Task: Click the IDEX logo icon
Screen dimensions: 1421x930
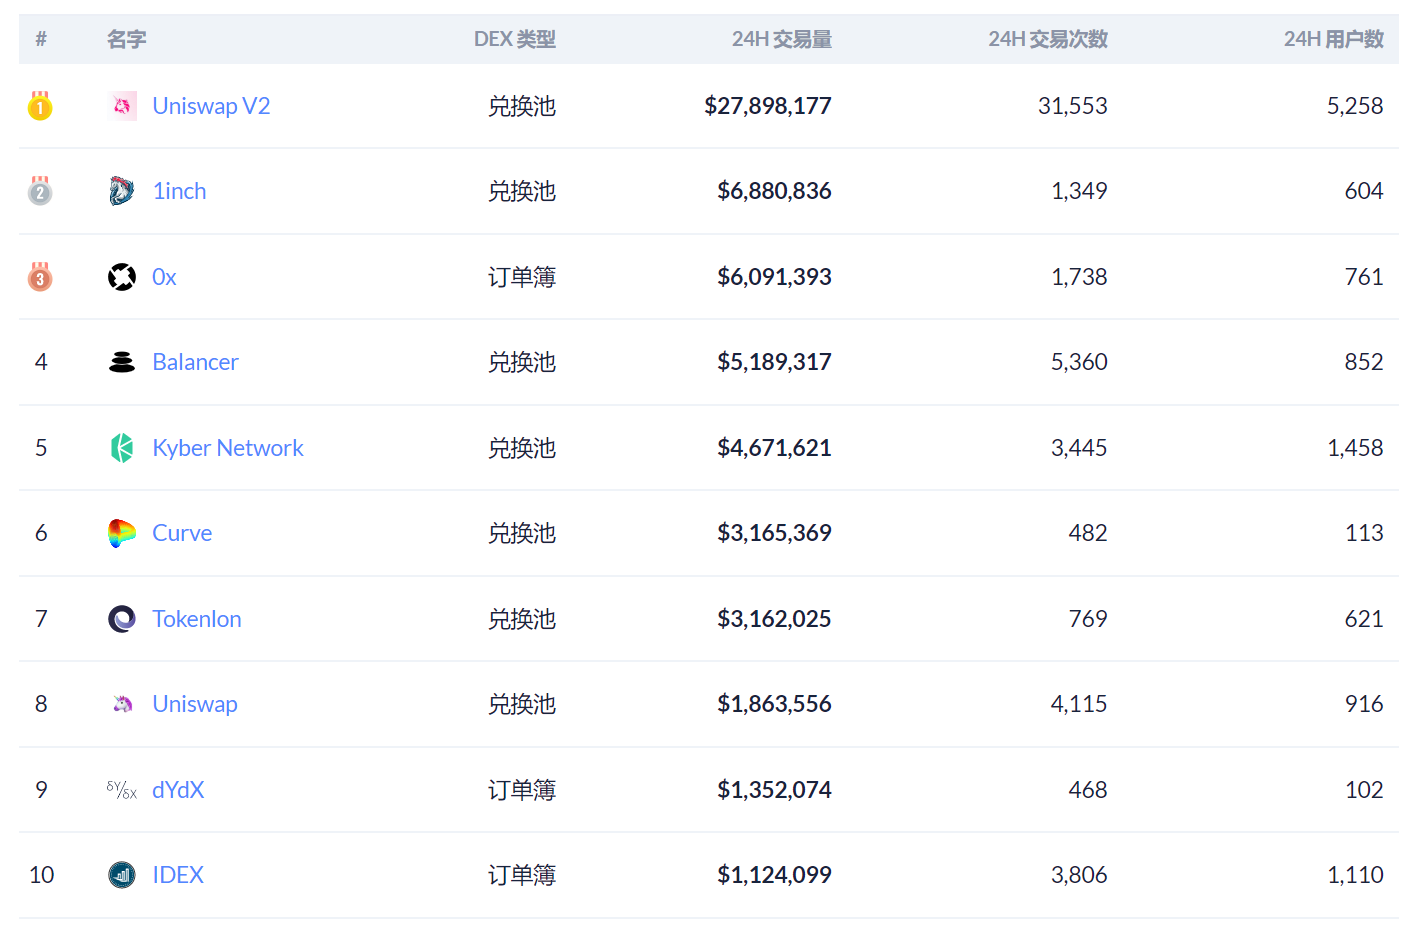Action: point(122,875)
